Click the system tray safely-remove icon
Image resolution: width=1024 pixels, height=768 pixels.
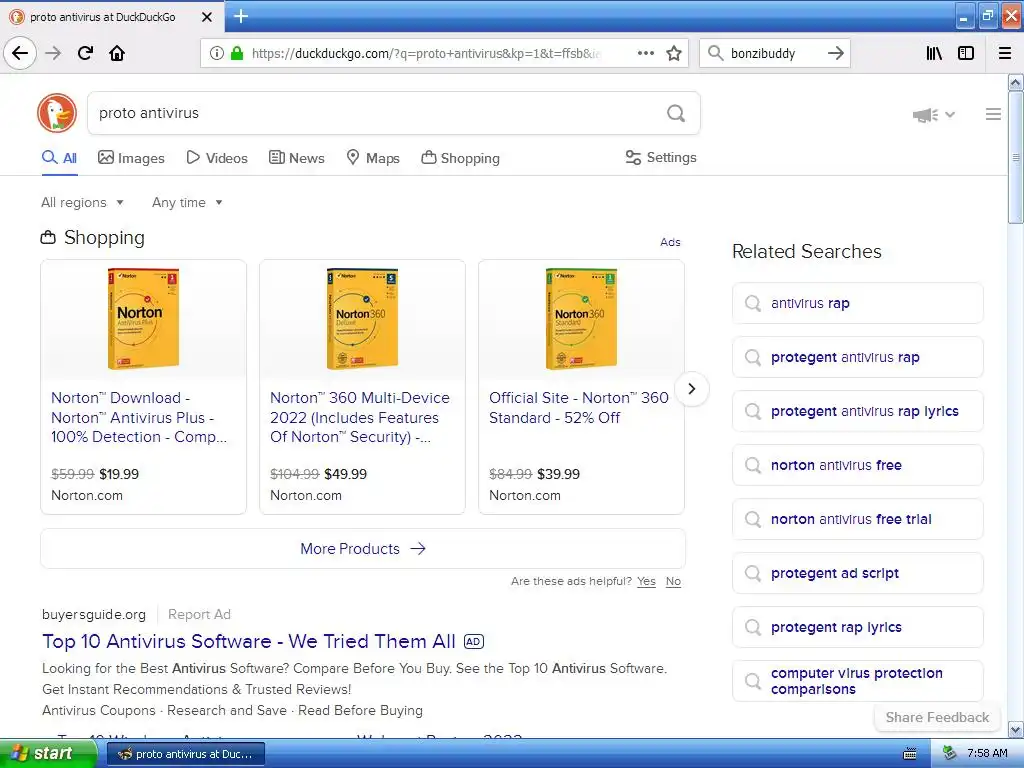coord(949,754)
